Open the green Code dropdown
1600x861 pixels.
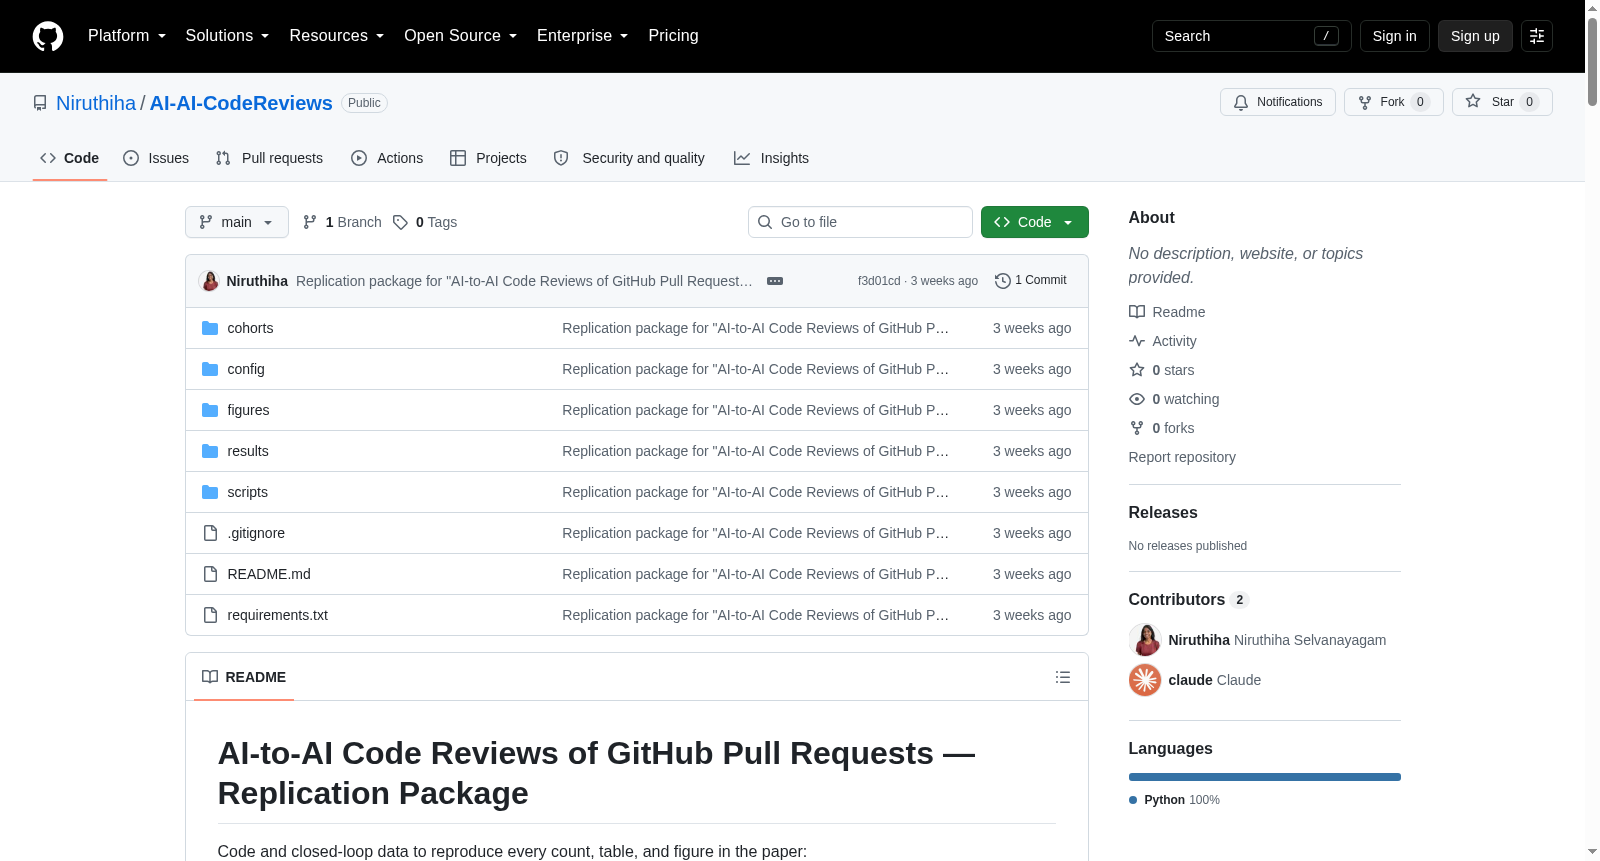pyautogui.click(x=1034, y=222)
